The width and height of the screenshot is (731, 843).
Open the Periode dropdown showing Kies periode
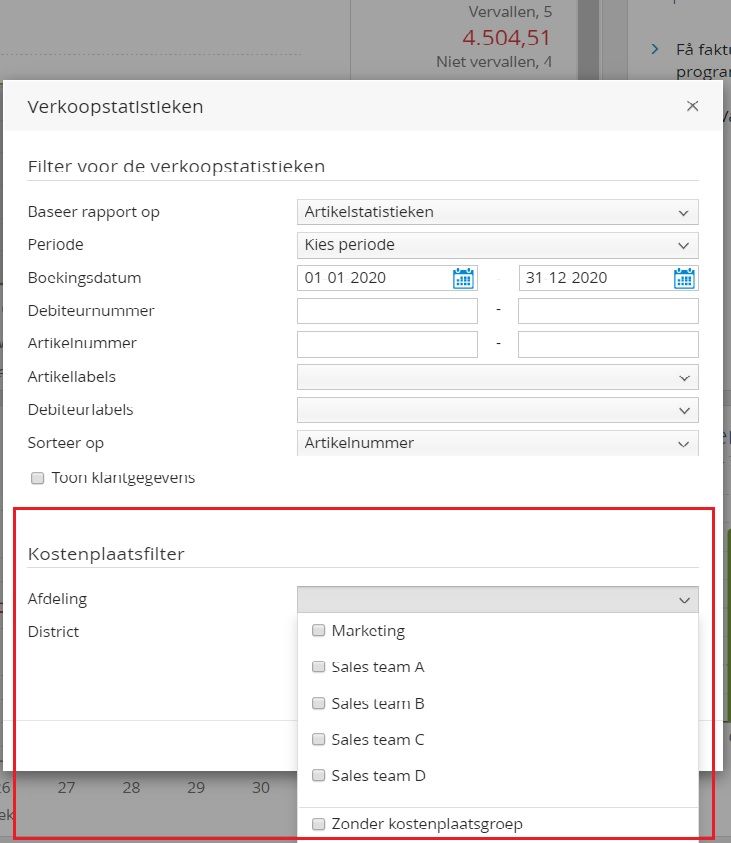click(498, 245)
